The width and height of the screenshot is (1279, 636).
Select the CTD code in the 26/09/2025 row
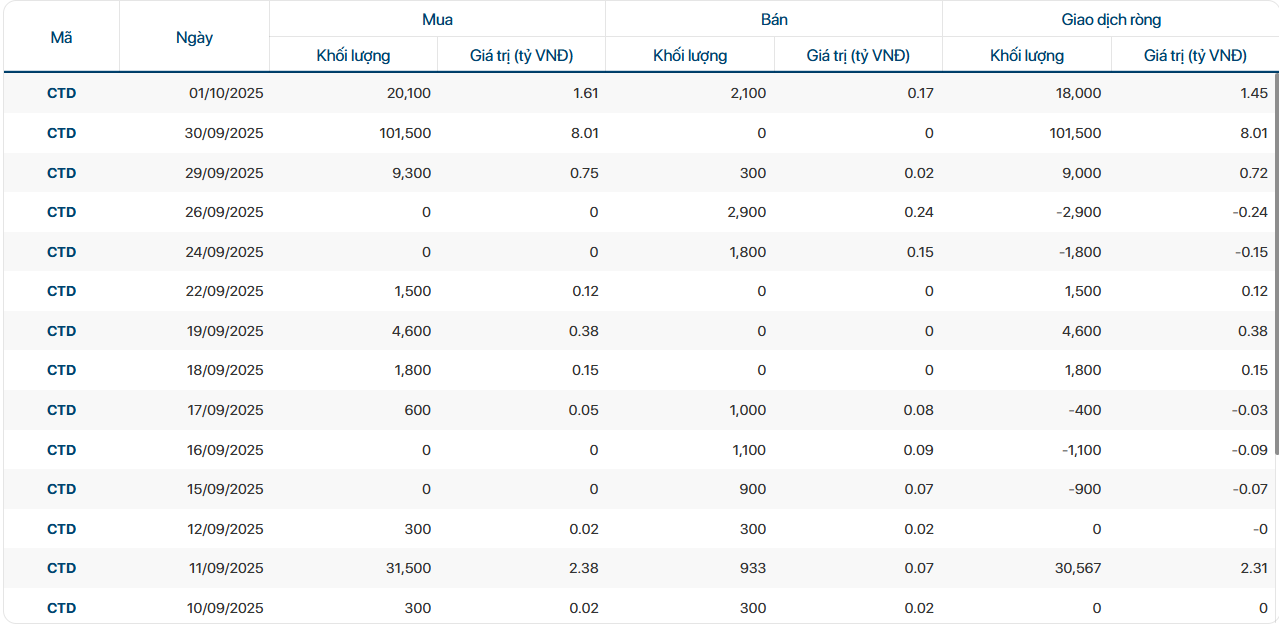pos(61,212)
